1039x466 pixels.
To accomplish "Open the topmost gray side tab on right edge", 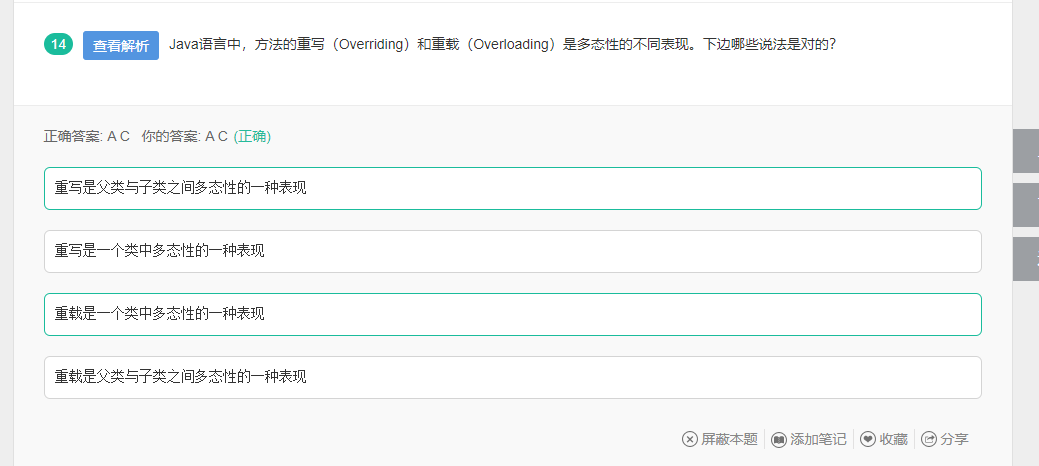I will click(x=1026, y=151).
